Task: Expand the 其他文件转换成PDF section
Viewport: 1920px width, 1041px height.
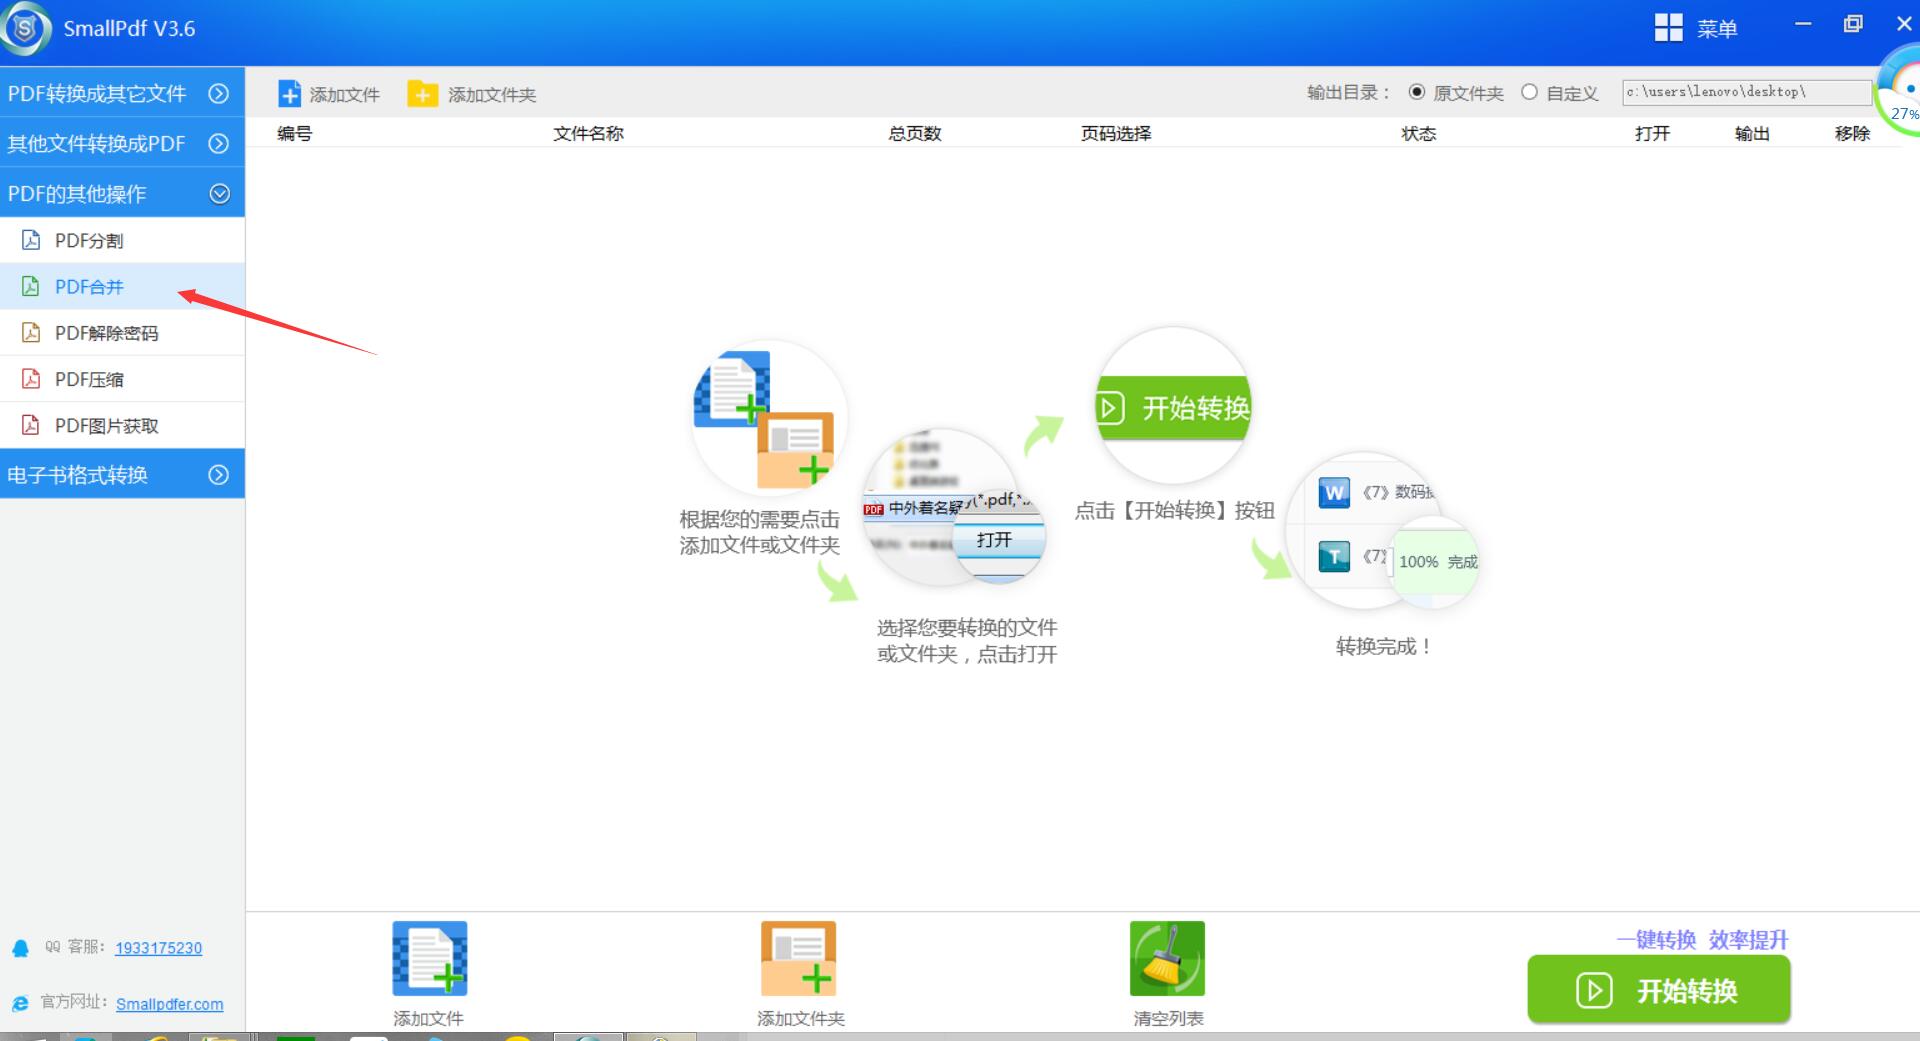Action: [x=122, y=143]
